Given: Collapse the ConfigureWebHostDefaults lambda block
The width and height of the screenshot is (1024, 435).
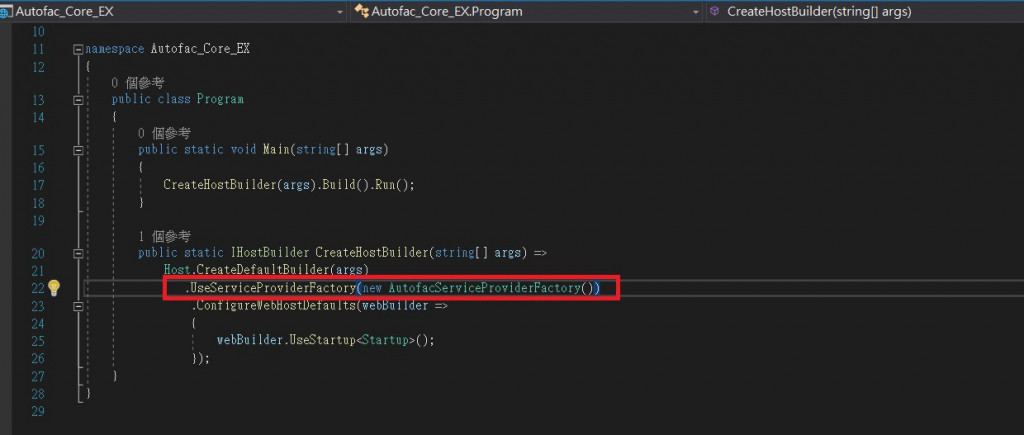Looking at the screenshot, I should click(x=78, y=306).
